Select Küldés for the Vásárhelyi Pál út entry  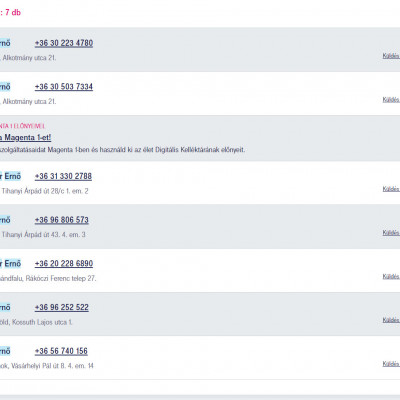click(391, 364)
